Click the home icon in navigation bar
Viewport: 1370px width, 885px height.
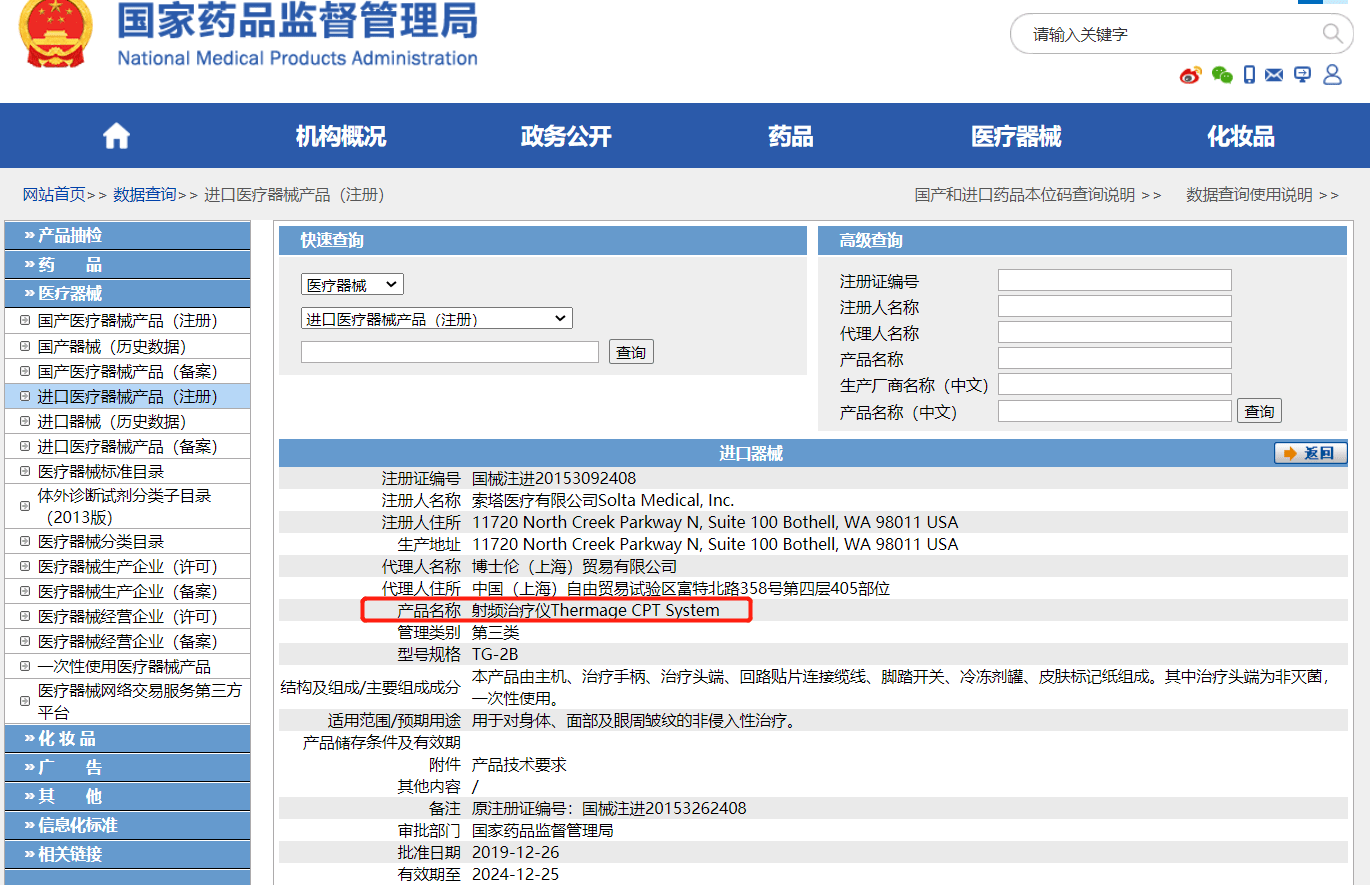[116, 136]
